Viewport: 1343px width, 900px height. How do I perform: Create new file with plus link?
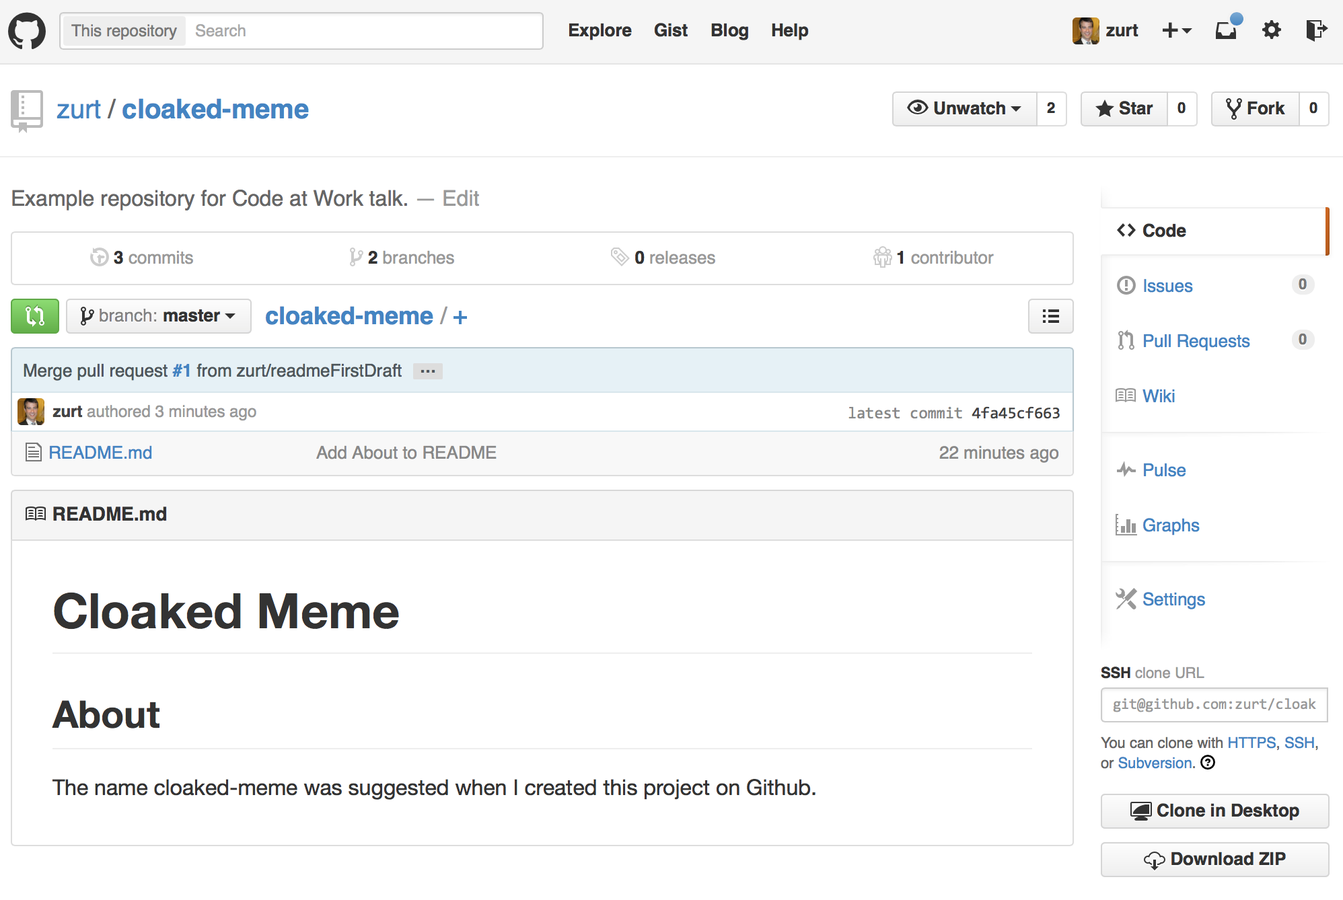[x=460, y=317]
